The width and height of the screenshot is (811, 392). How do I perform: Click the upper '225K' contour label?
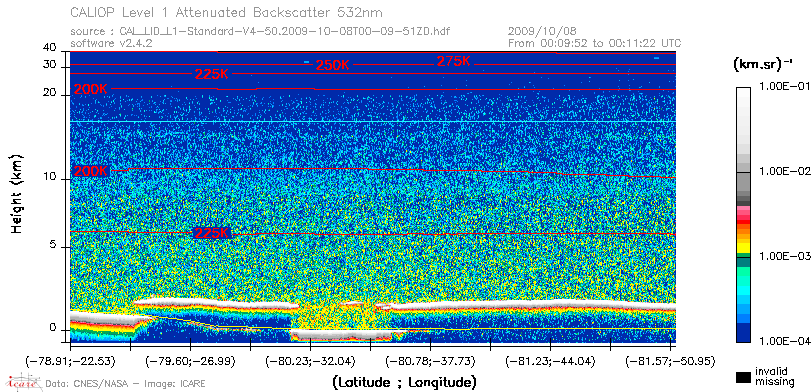[x=212, y=74]
